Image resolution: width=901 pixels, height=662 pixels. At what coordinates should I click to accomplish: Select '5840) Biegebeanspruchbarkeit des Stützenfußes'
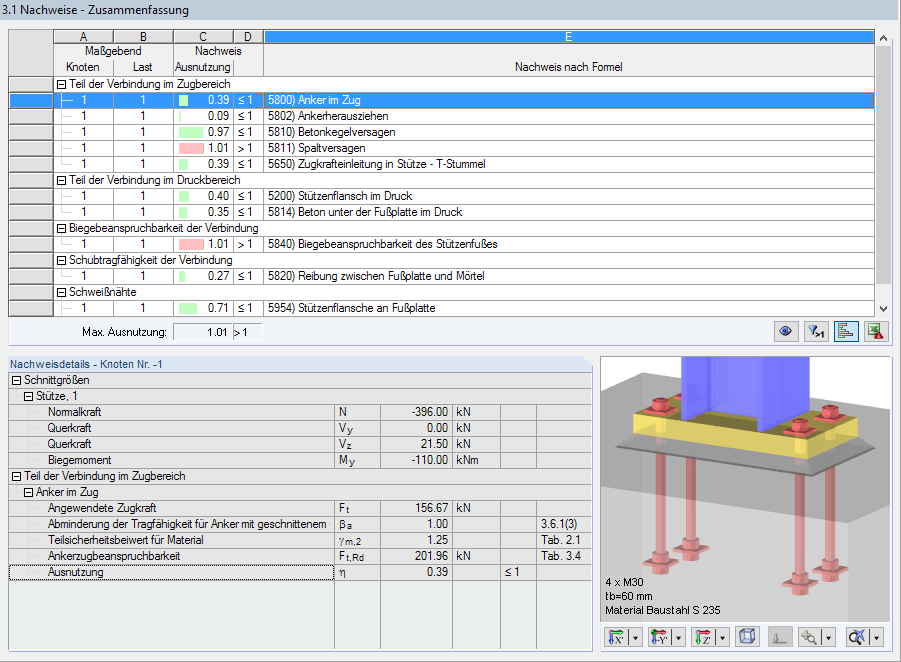[464, 244]
